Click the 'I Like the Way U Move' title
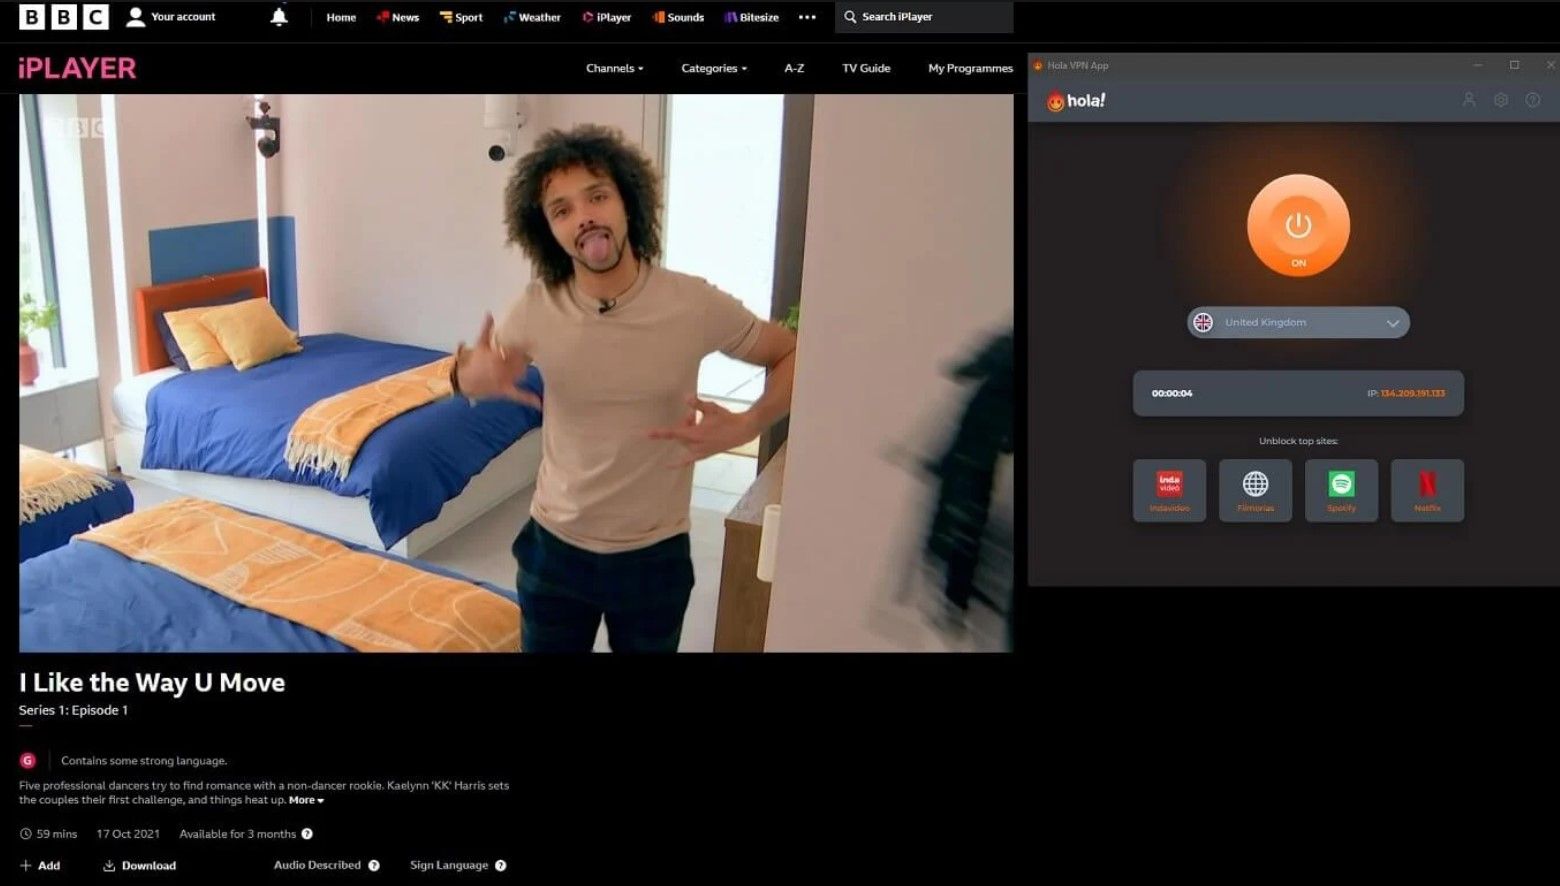 [152, 683]
